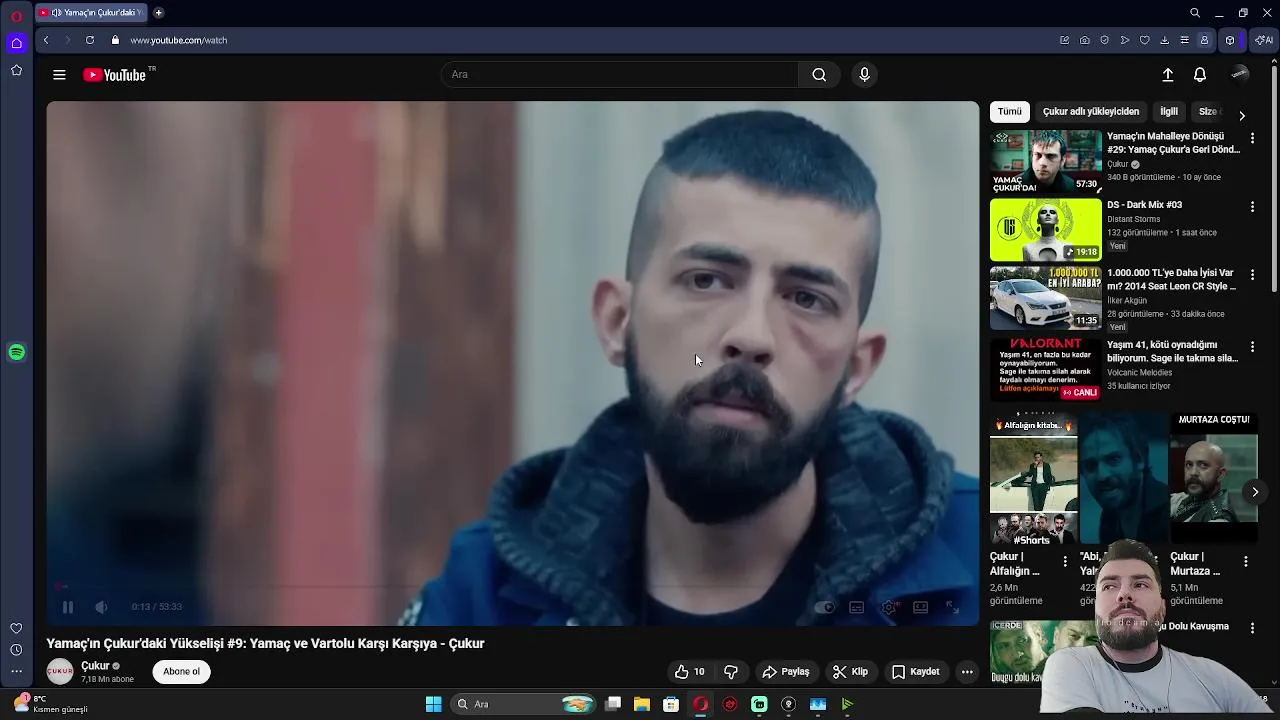This screenshot has width=1280, height=720.
Task: Open options for 'Yaşım 41' live video
Action: coord(1252,347)
